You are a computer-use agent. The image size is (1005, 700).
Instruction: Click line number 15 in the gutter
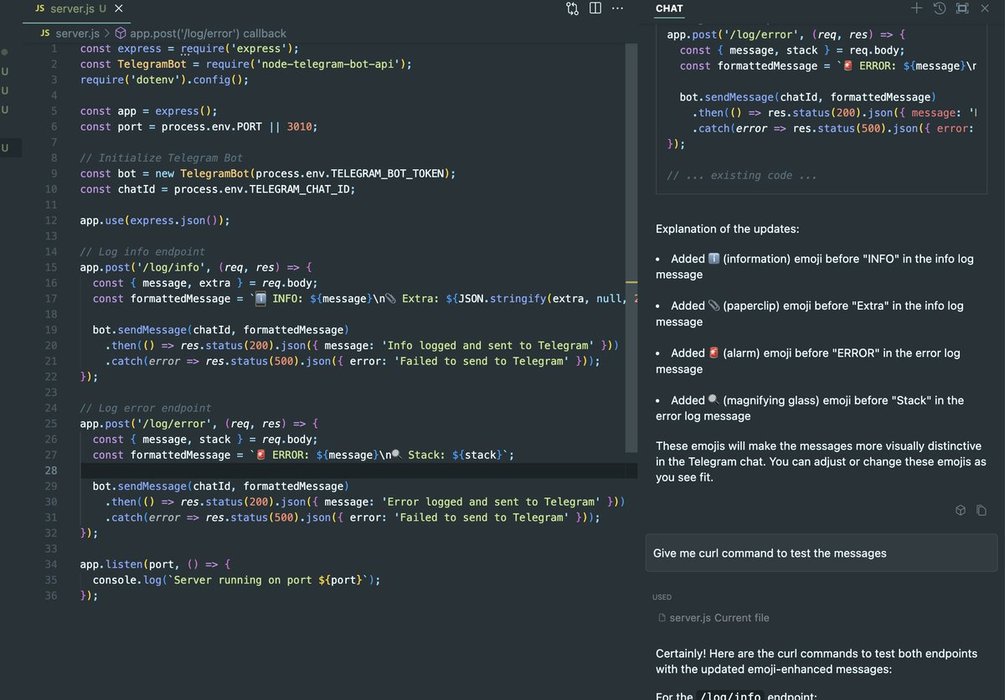pos(52,267)
